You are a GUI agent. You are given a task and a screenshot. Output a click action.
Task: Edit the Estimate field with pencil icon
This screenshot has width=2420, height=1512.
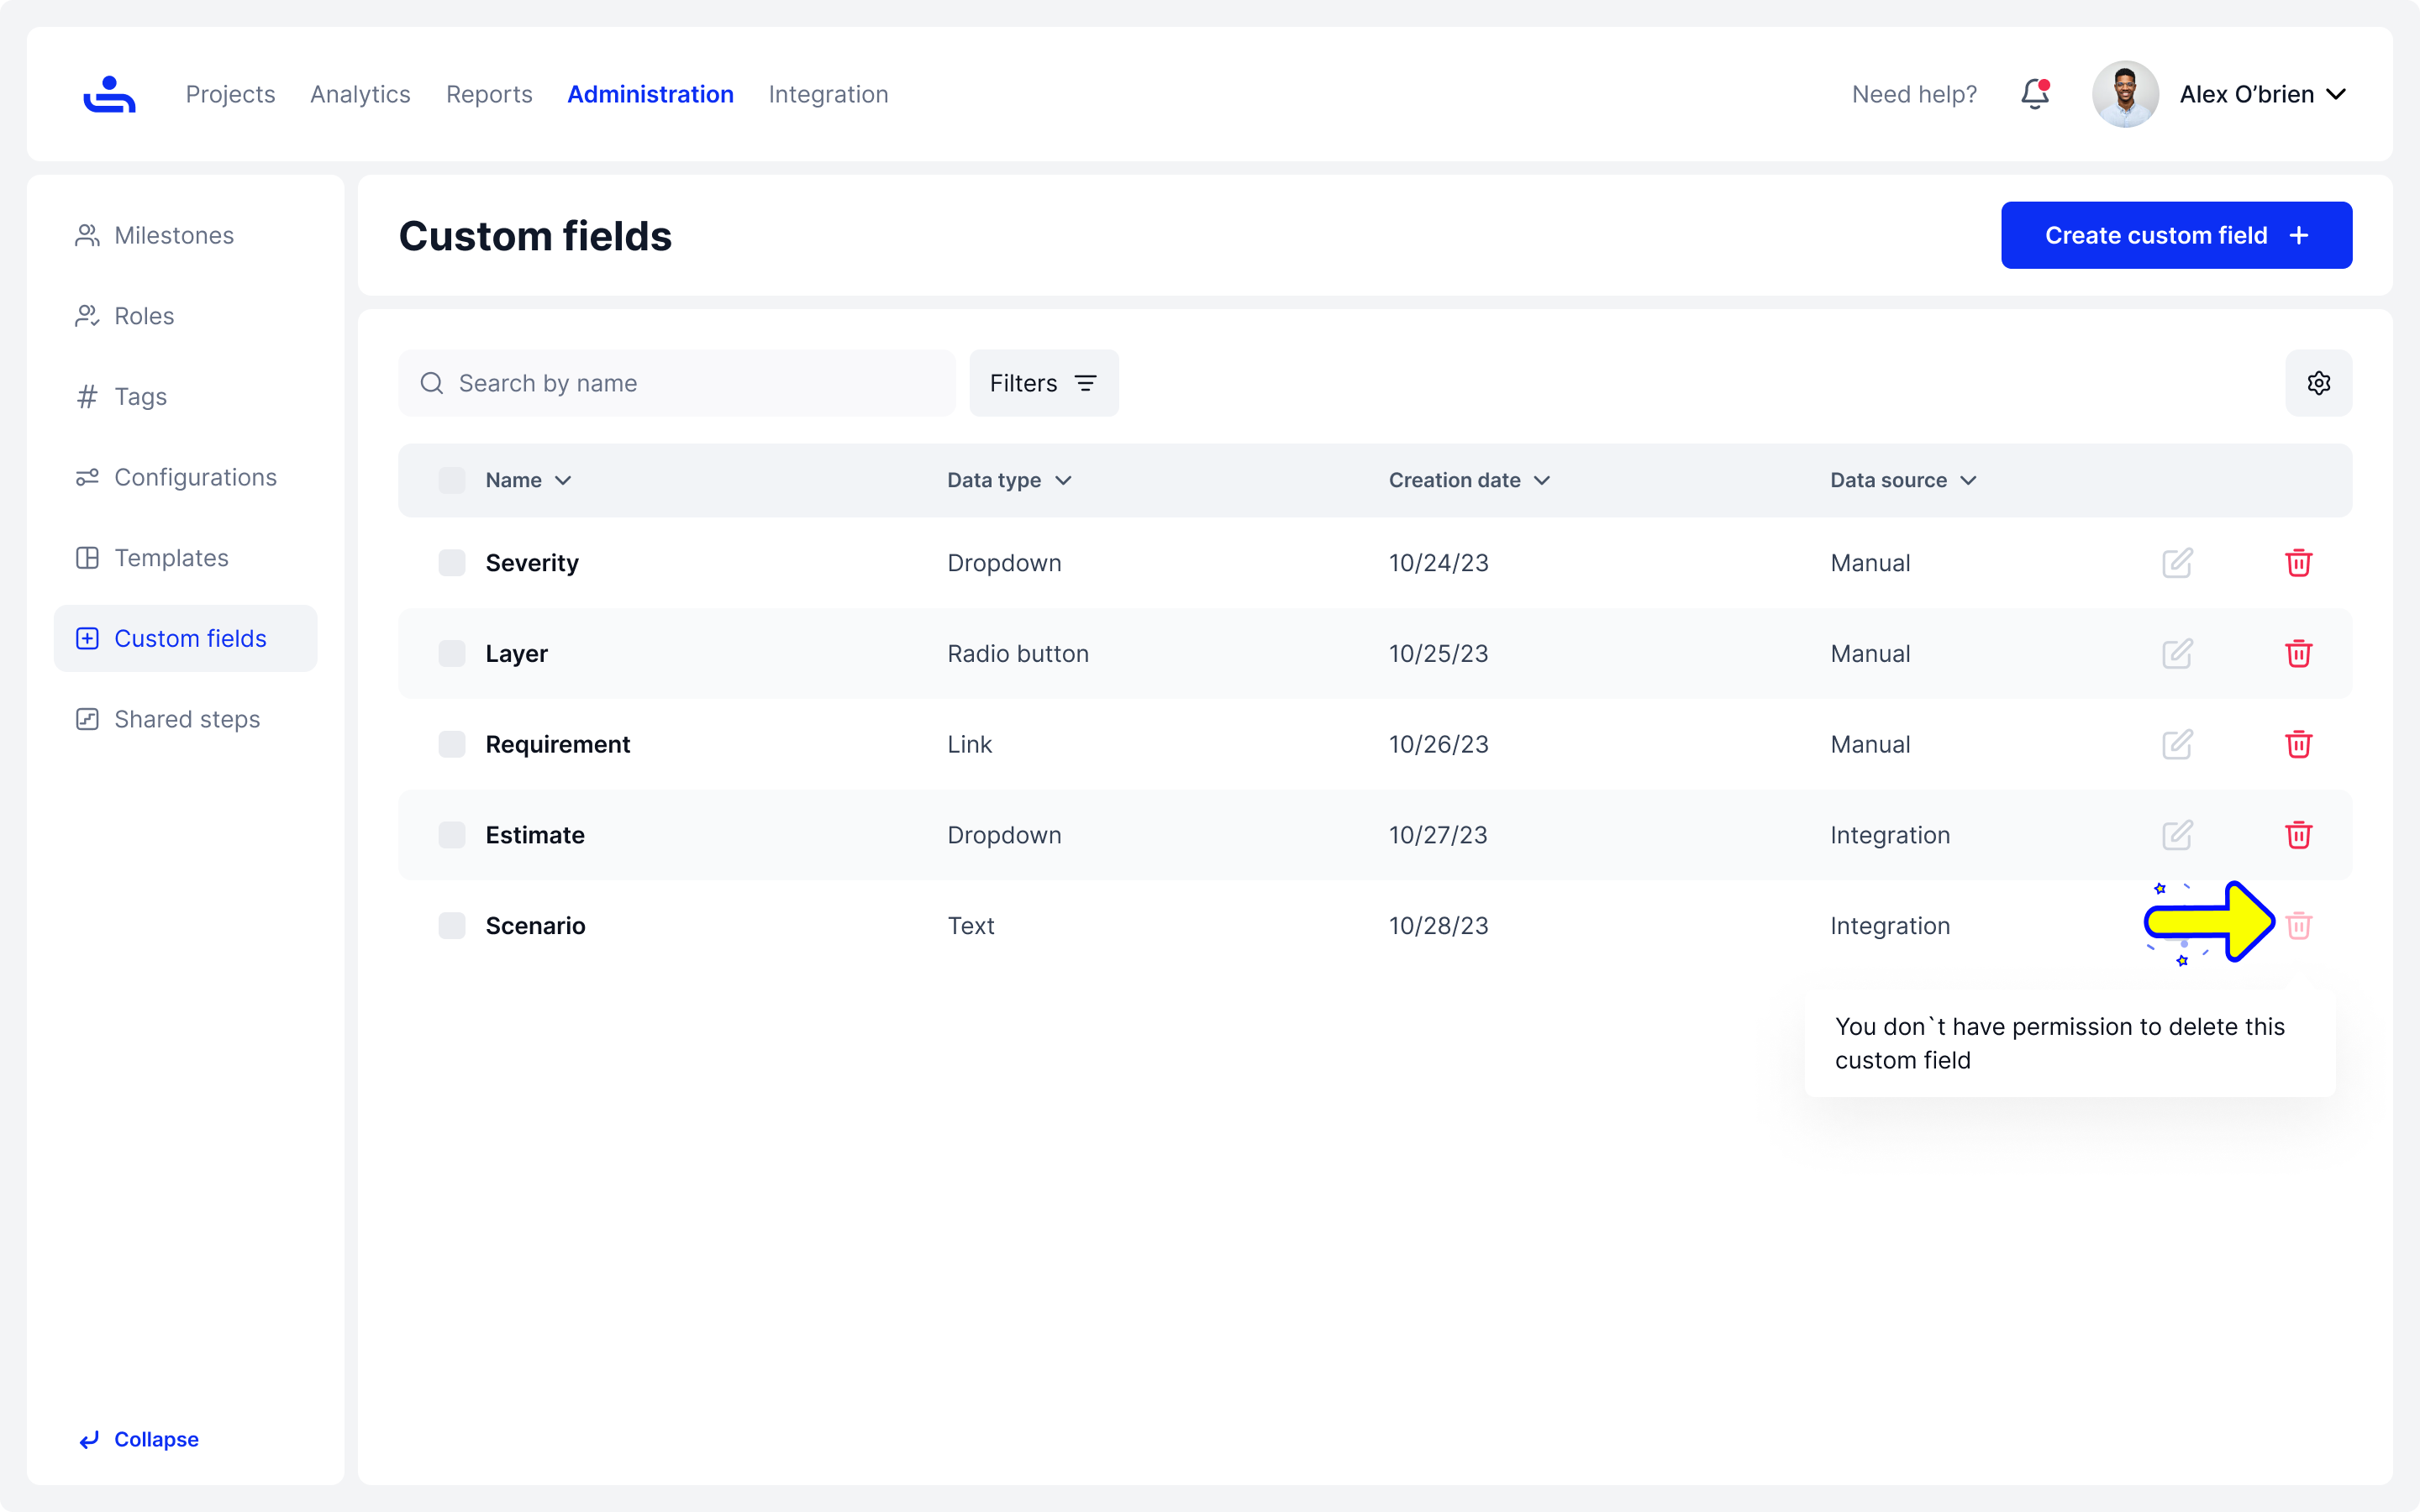point(2177,835)
